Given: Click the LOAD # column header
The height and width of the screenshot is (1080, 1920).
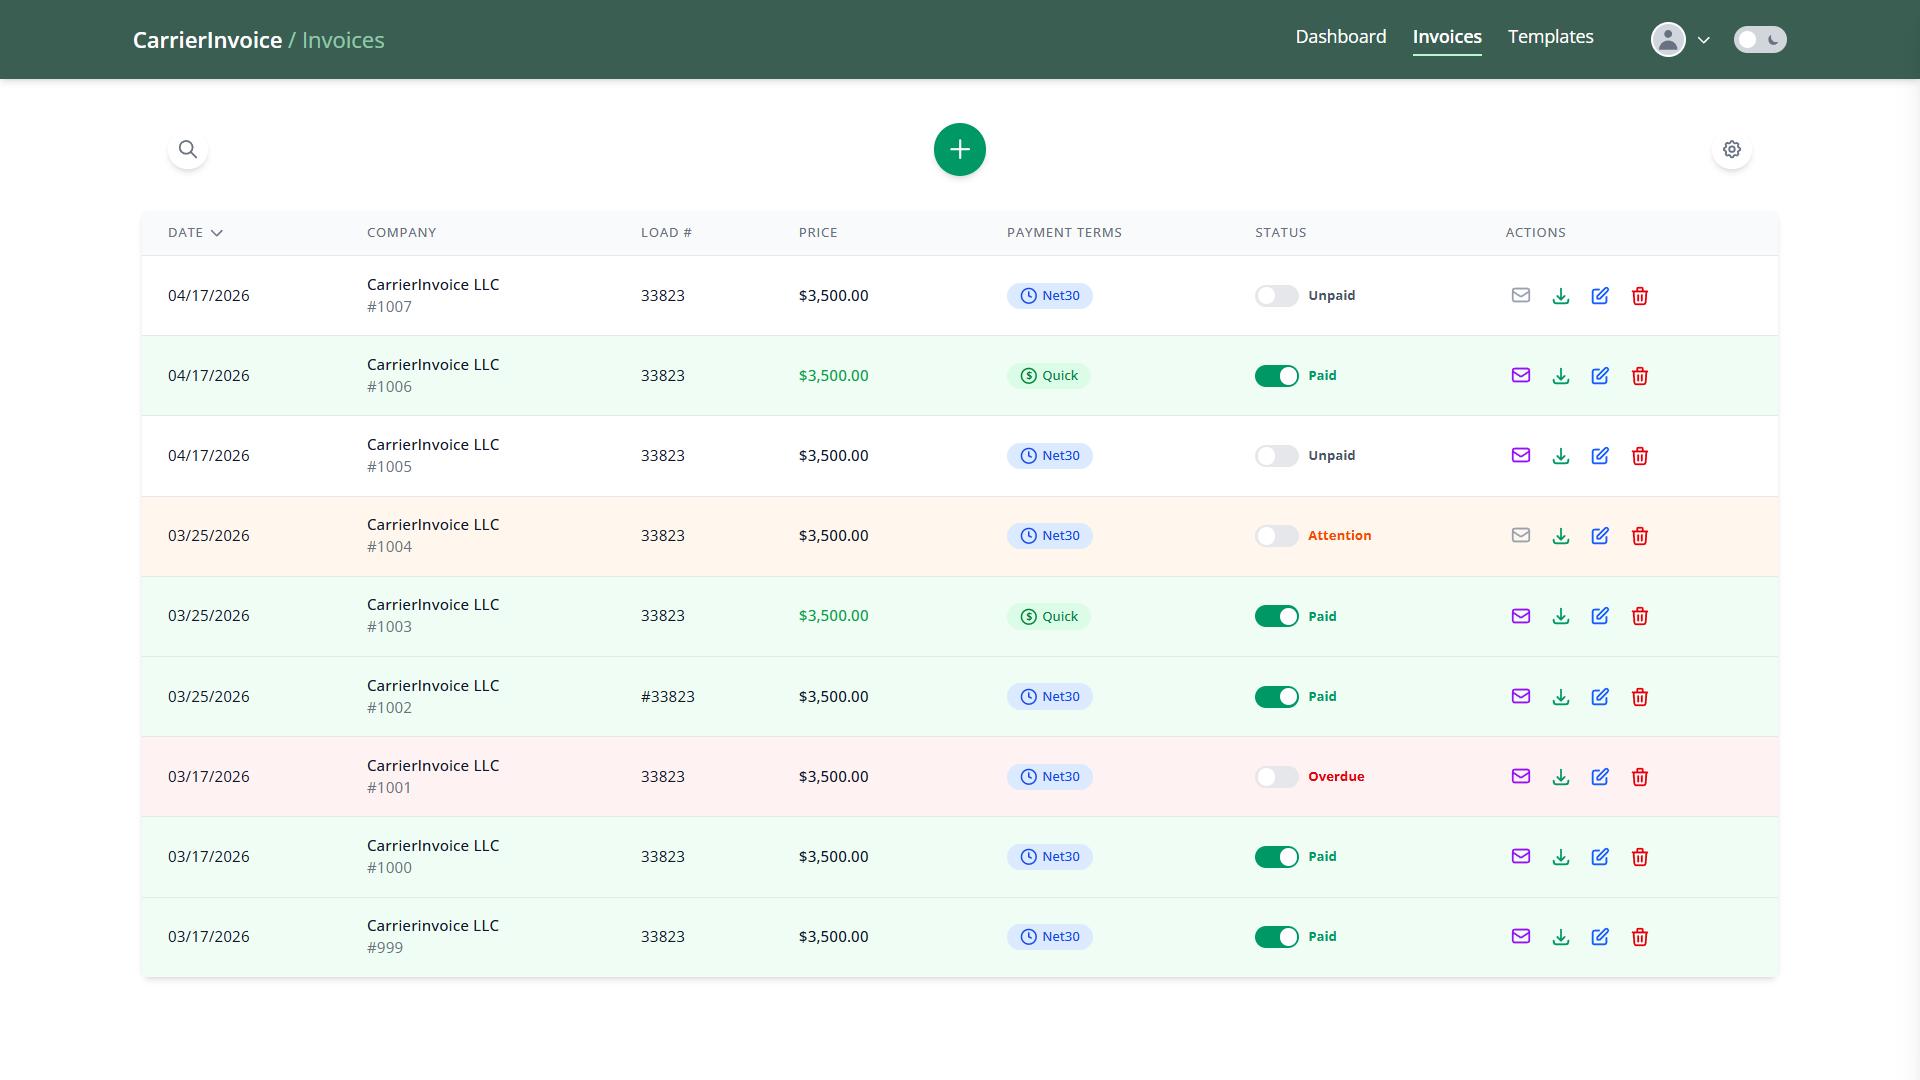Looking at the screenshot, I should (x=666, y=233).
